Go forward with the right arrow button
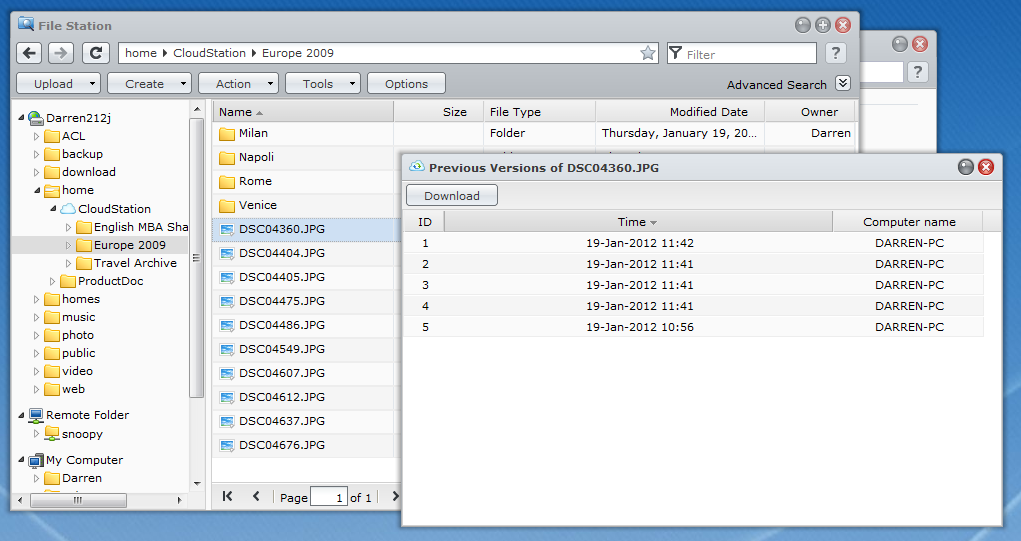 click(x=61, y=53)
